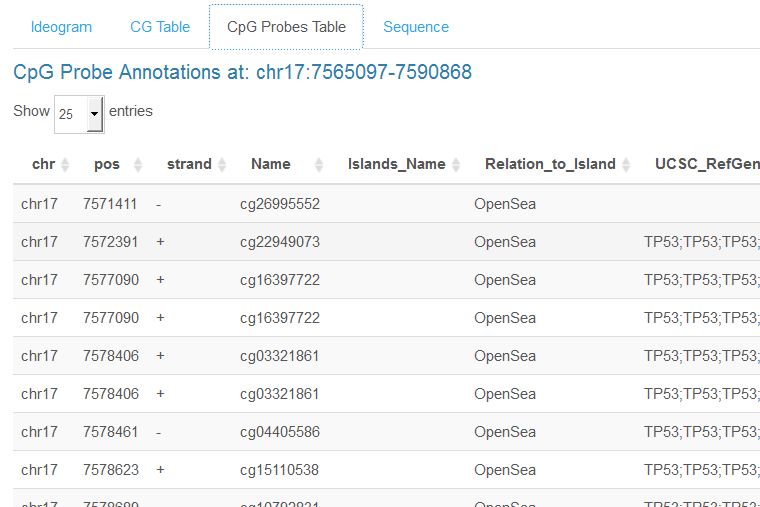
Task: Click position value 7578461
Action: [x=111, y=432]
